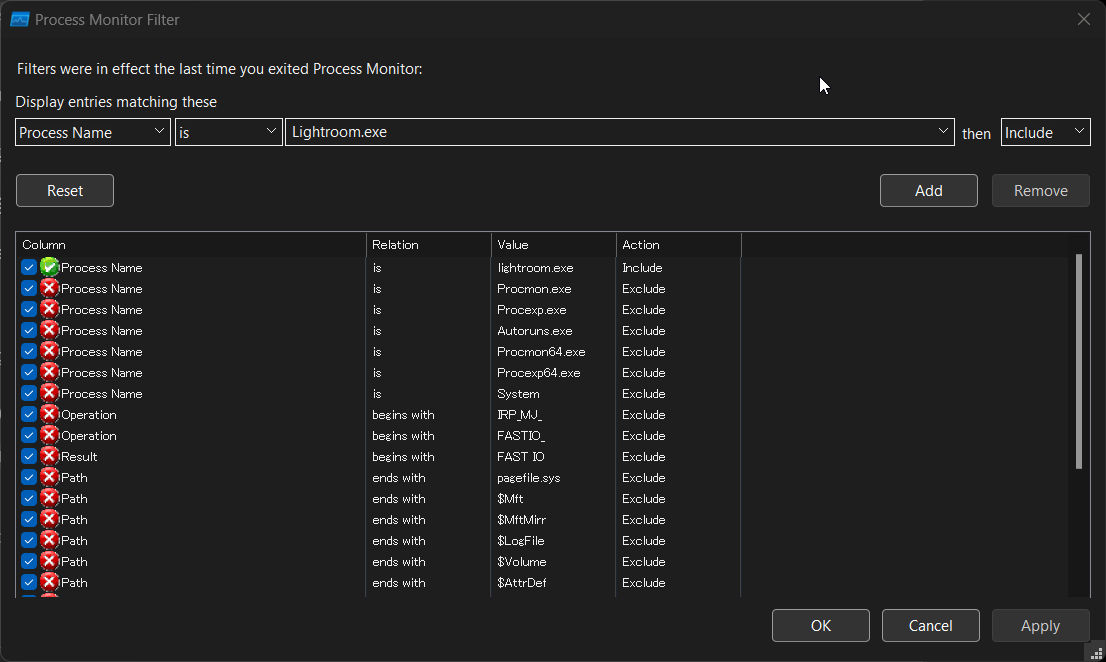
Task: Click the red exclude icon for Procmon64.exe
Action: (x=49, y=351)
